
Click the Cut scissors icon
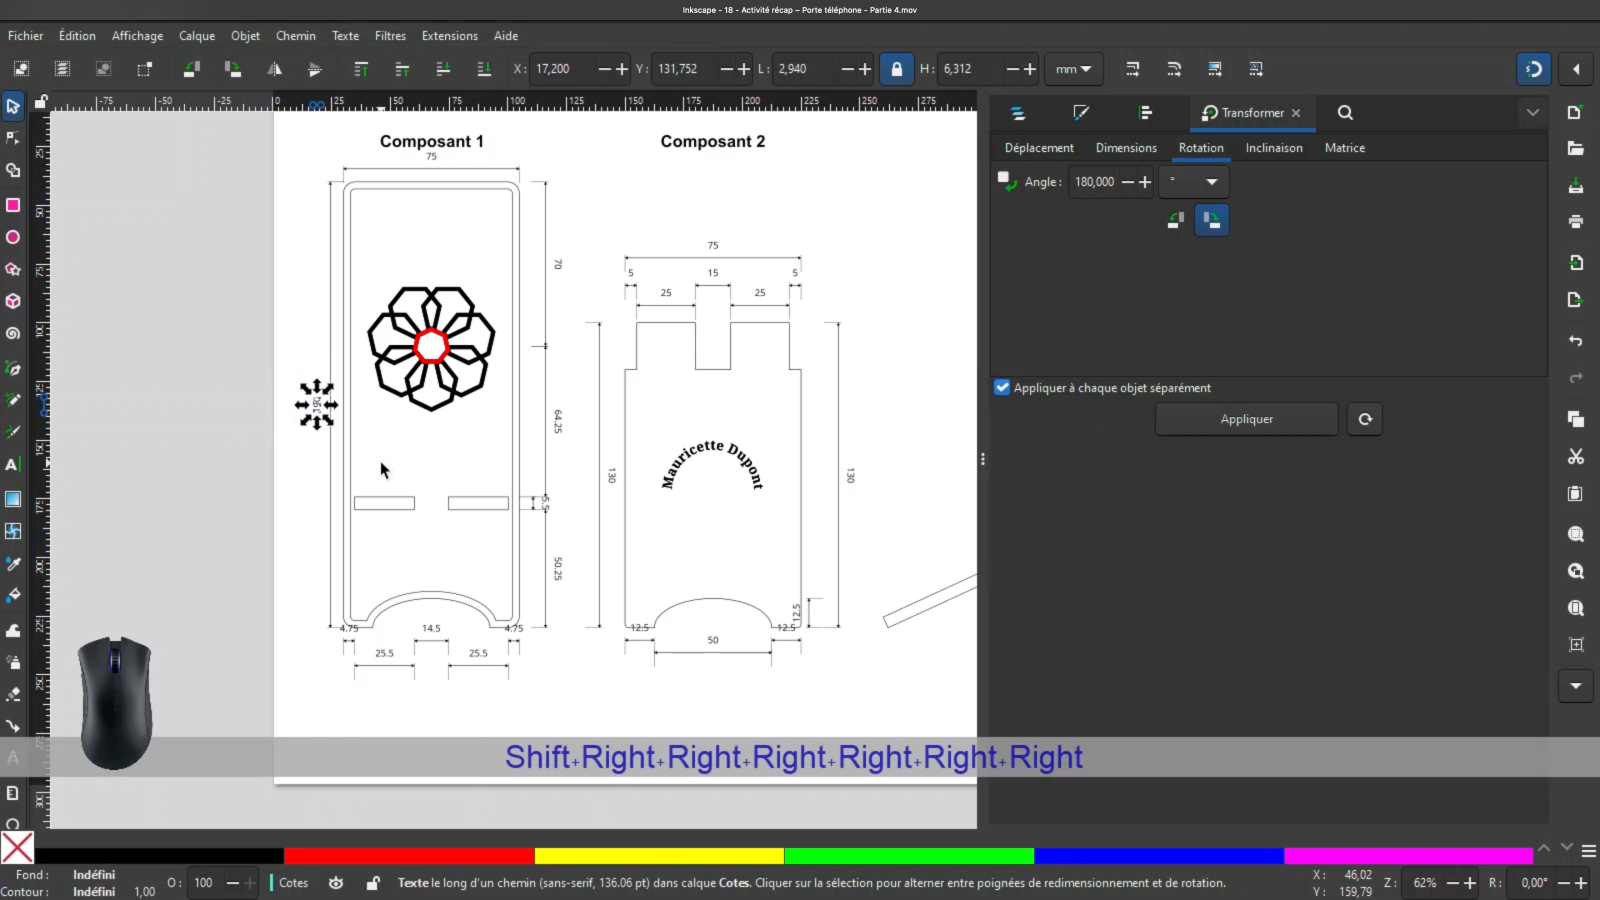1576,456
